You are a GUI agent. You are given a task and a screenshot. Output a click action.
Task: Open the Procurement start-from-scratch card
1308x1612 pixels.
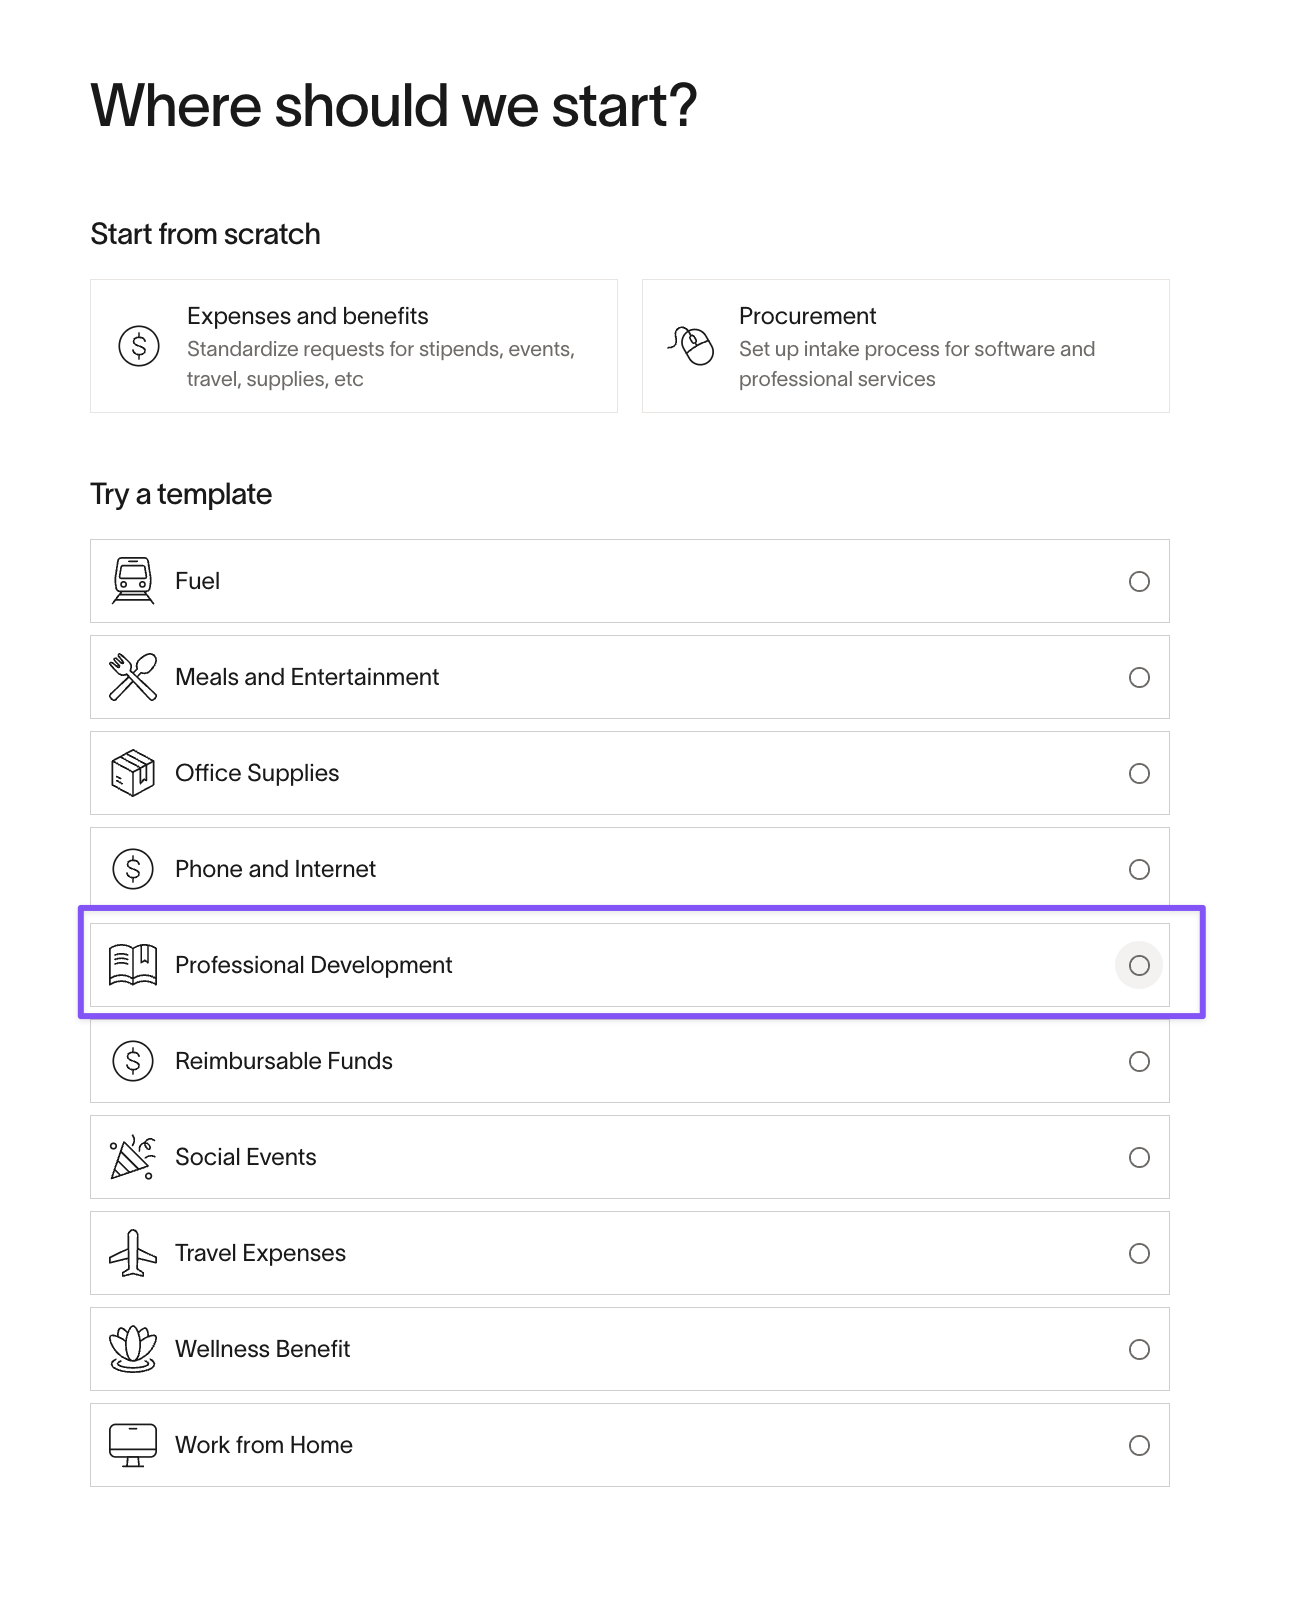[x=906, y=346]
